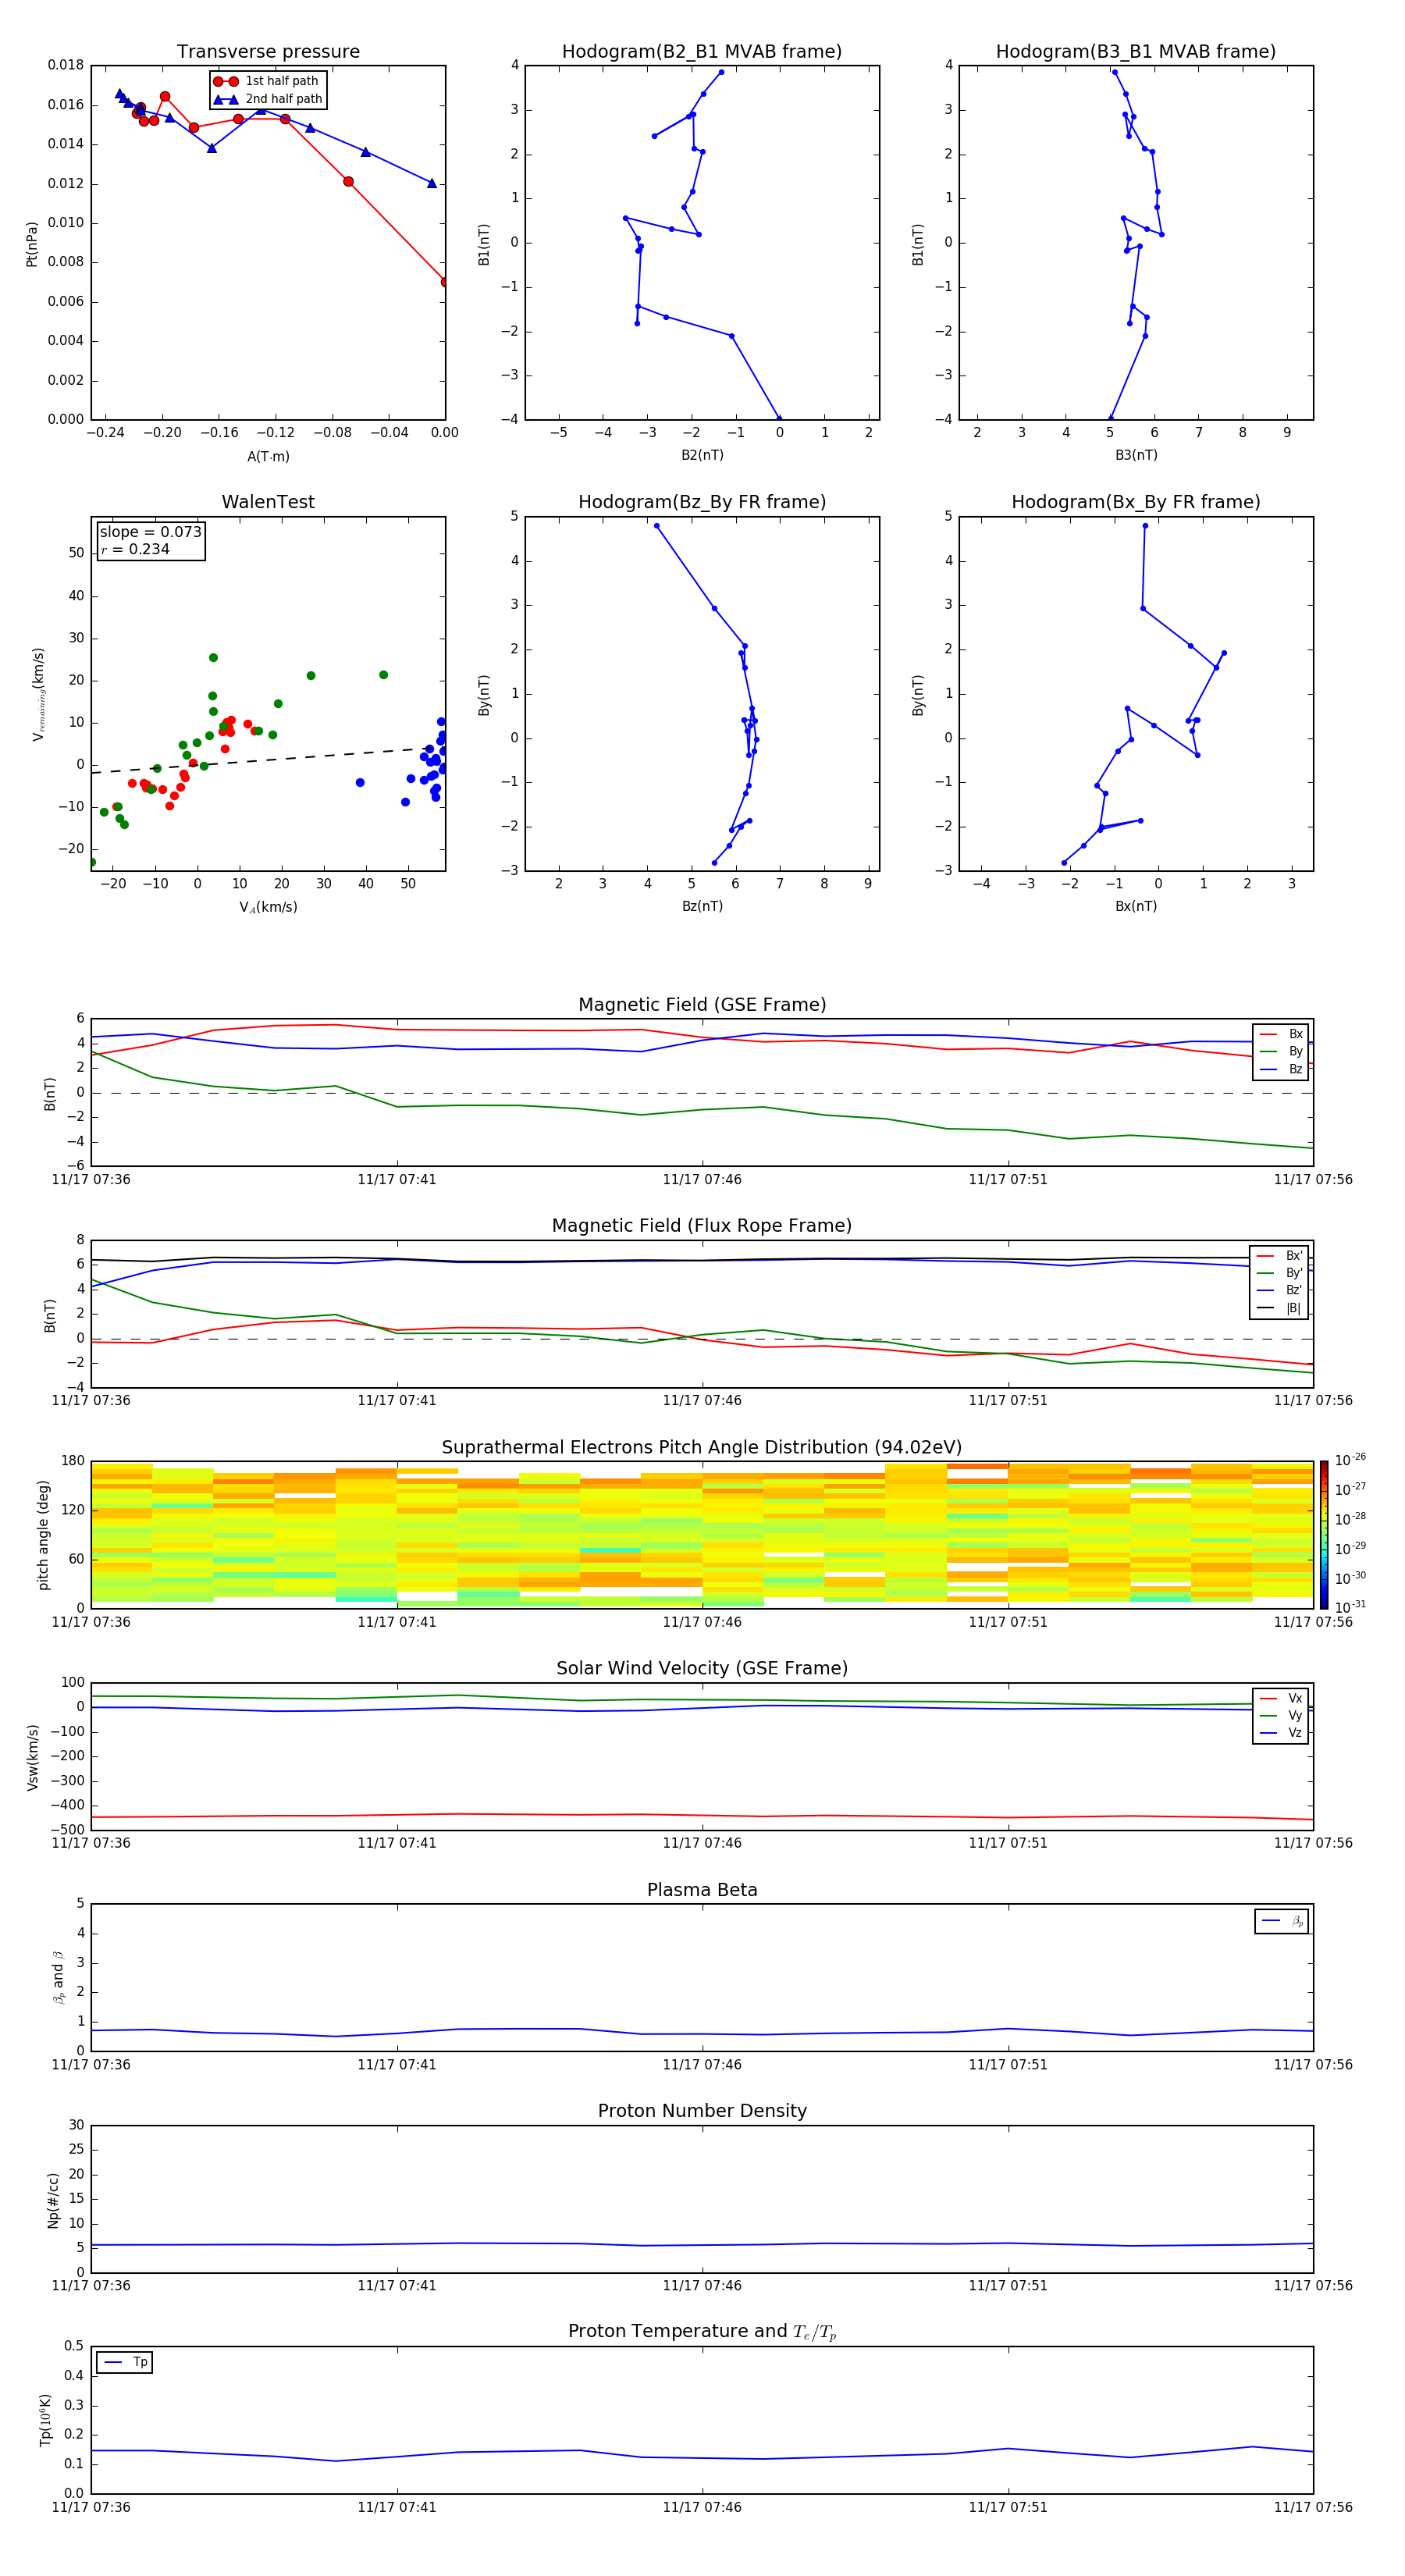The image size is (1405, 2576).
Task: Click the 'slope = 0.073' annotation
Action: point(151,532)
